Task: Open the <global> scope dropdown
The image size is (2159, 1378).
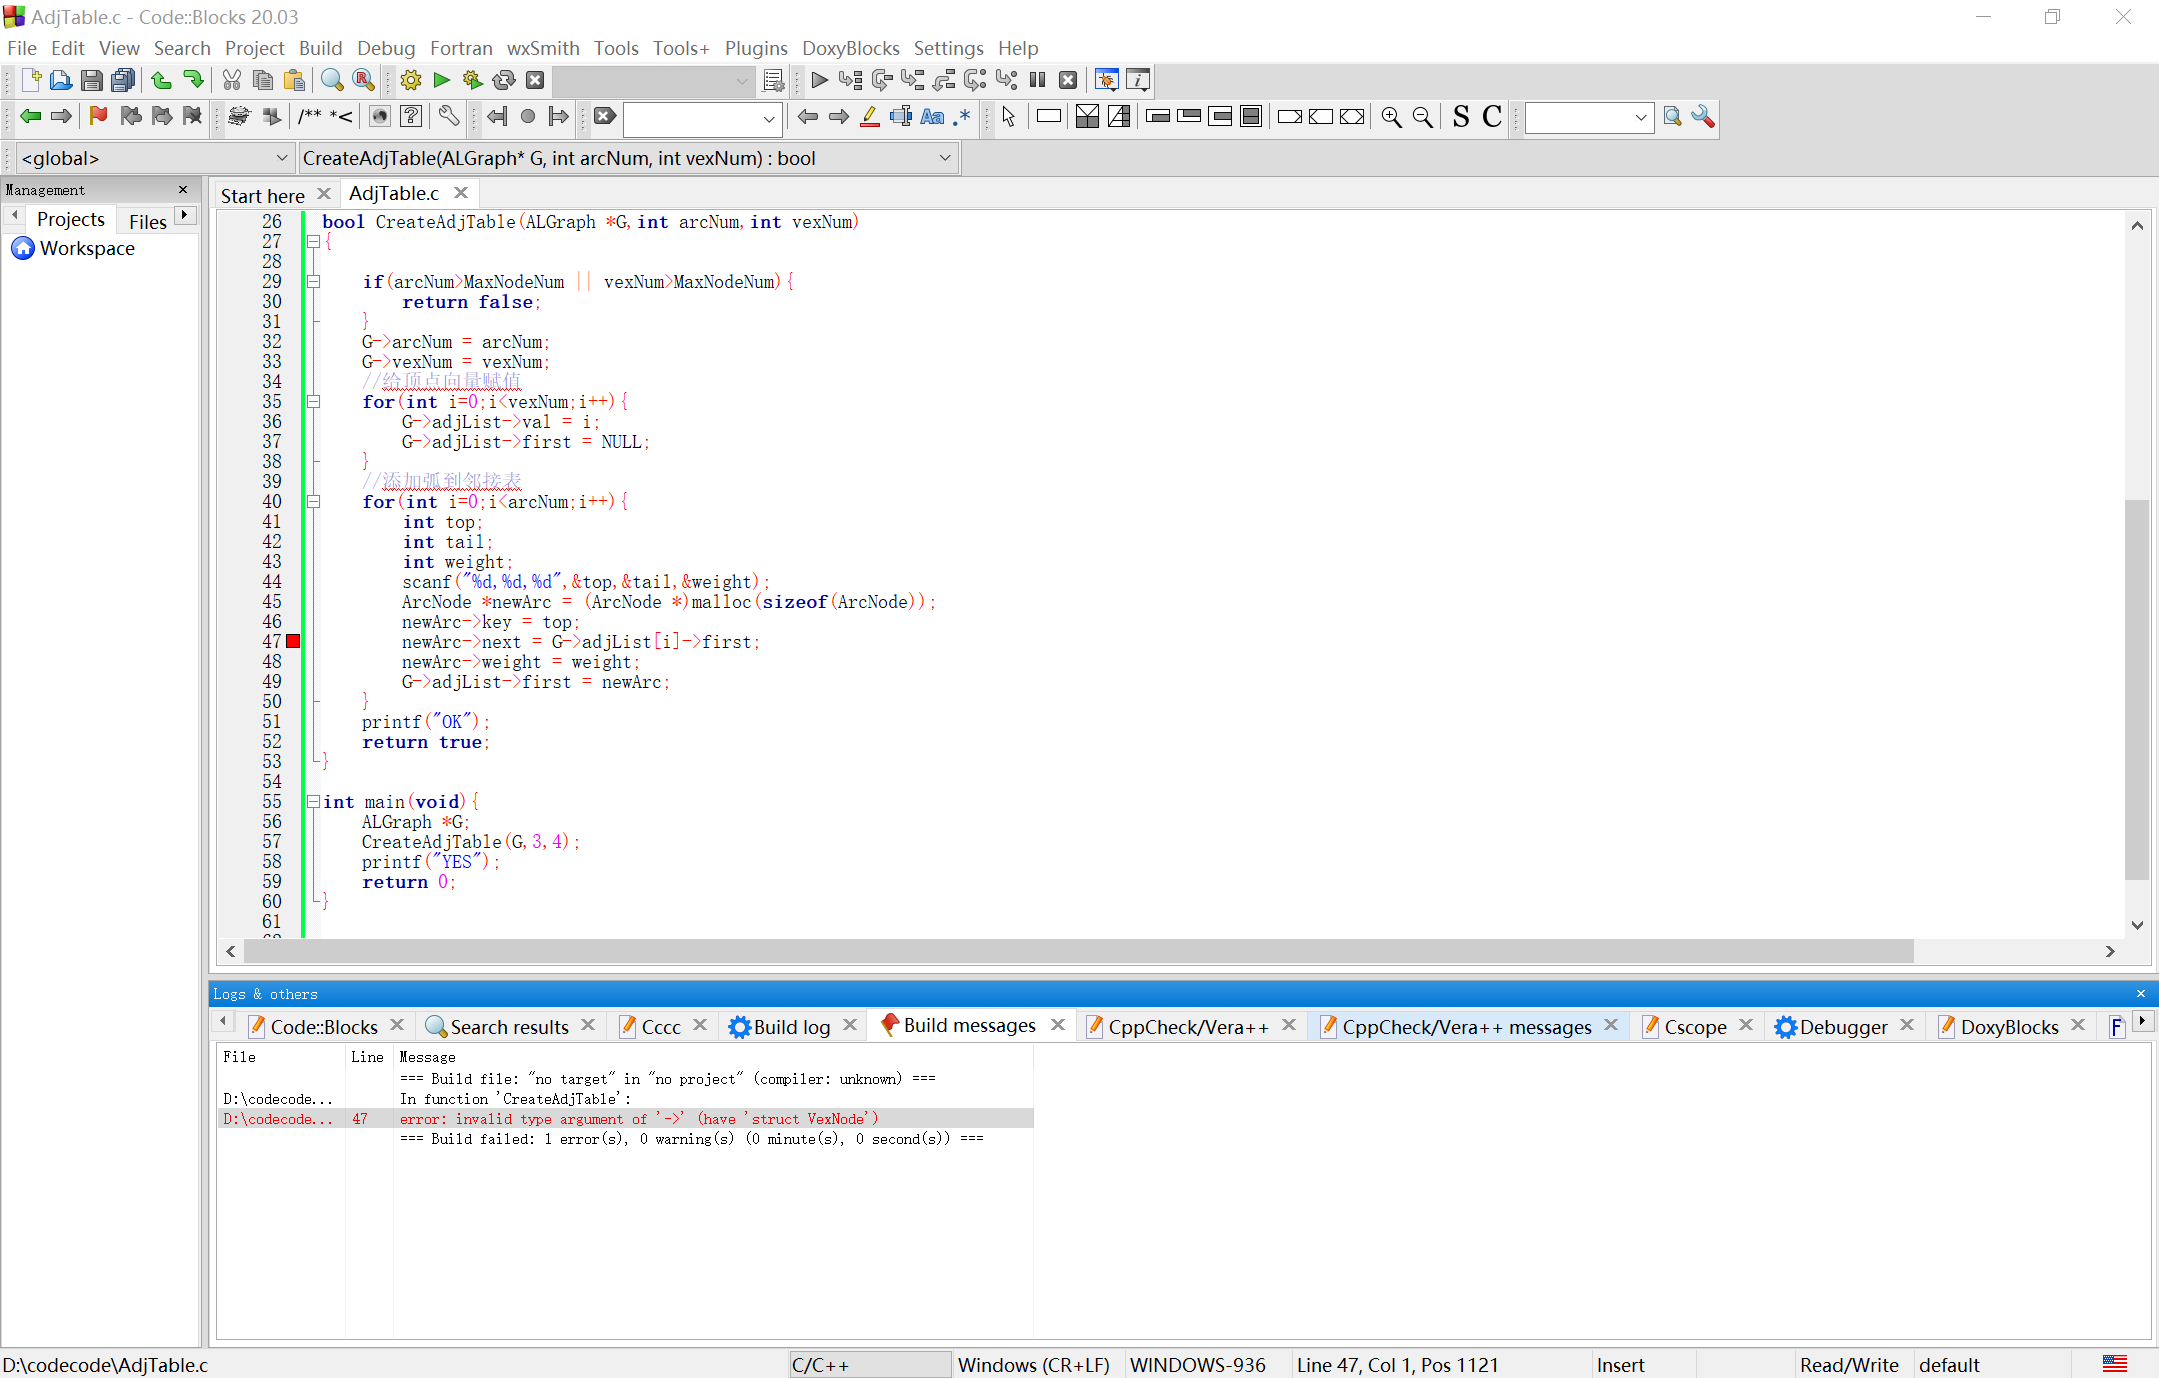Action: pyautogui.click(x=155, y=158)
